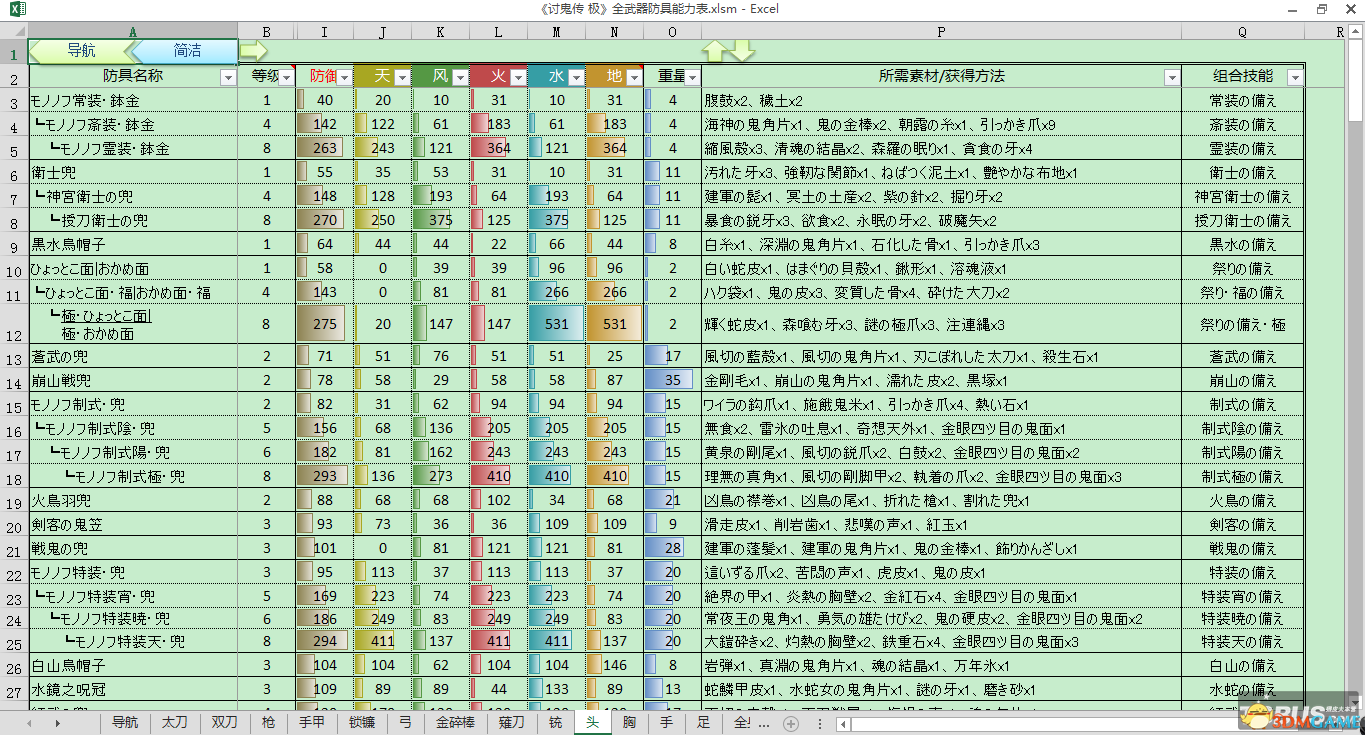Open the 组合技能 filter dropdown
This screenshot has width=1365, height=735.
pyautogui.click(x=1295, y=77)
